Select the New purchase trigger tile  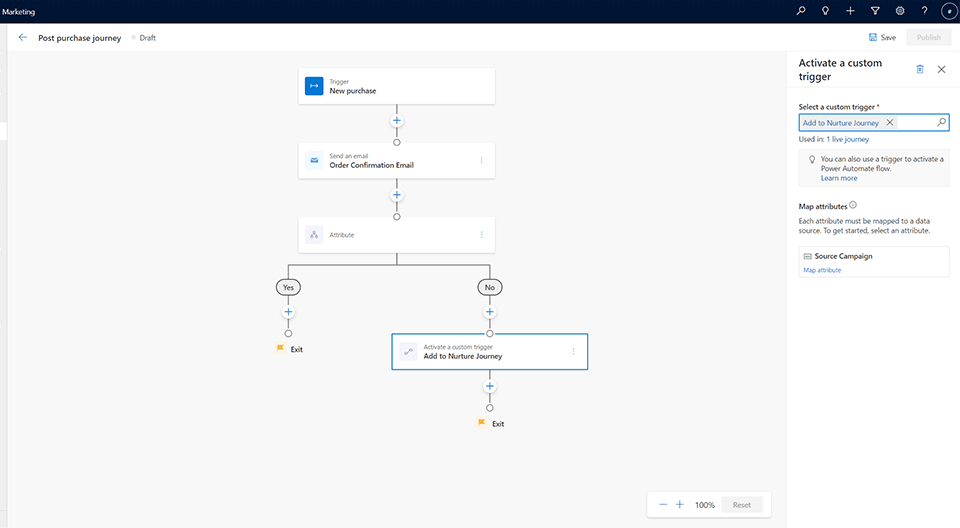click(x=396, y=86)
